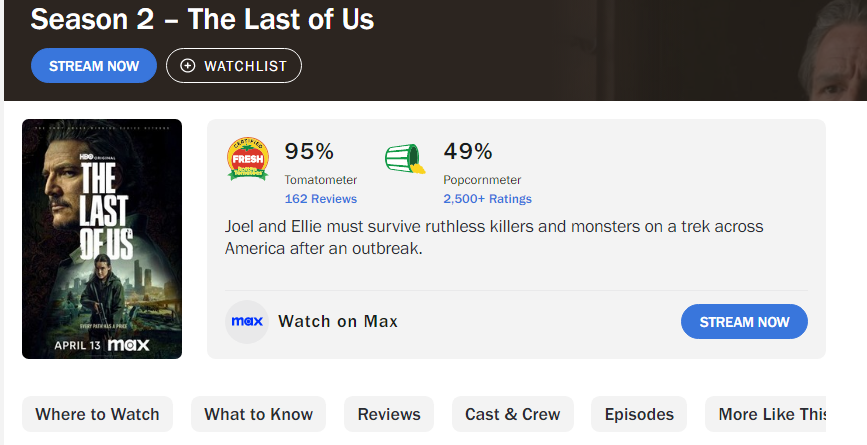Image resolution: width=867 pixels, height=445 pixels.
Task: Click the Season 2 – The Last of Us heading
Action: (x=202, y=19)
